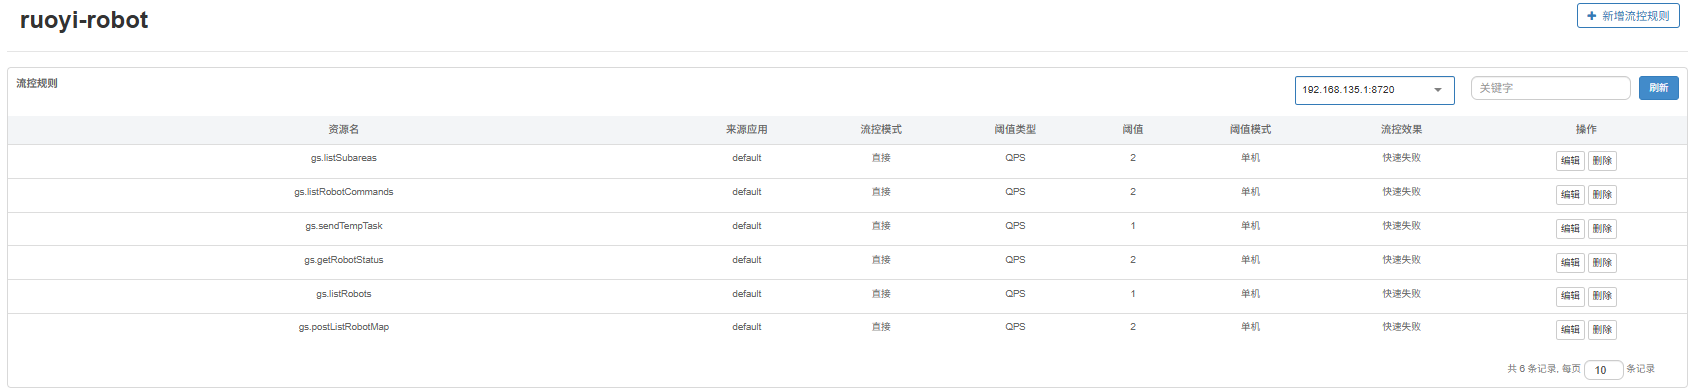This screenshot has height=389, width=1691.
Task: Edit the gs.listRobots rule
Action: 1570,296
